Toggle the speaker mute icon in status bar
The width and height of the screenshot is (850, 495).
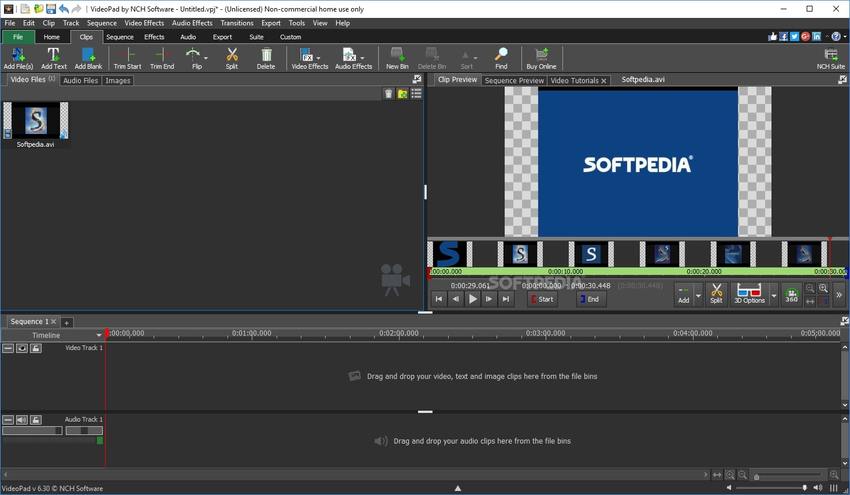[817, 488]
